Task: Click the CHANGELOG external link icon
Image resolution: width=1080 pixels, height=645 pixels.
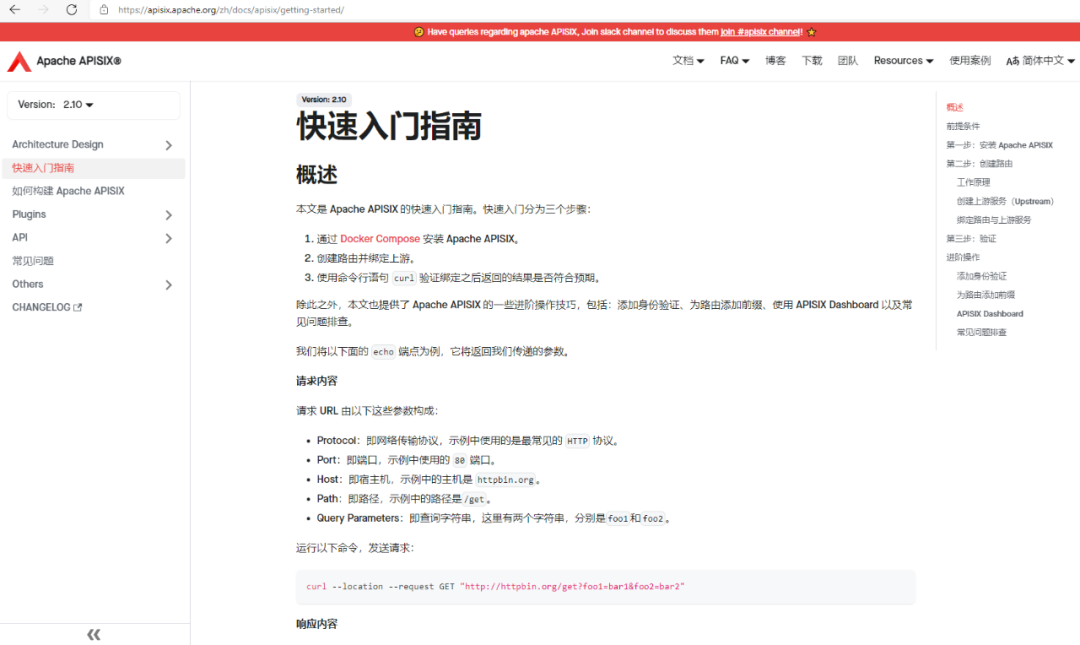Action: (78, 307)
